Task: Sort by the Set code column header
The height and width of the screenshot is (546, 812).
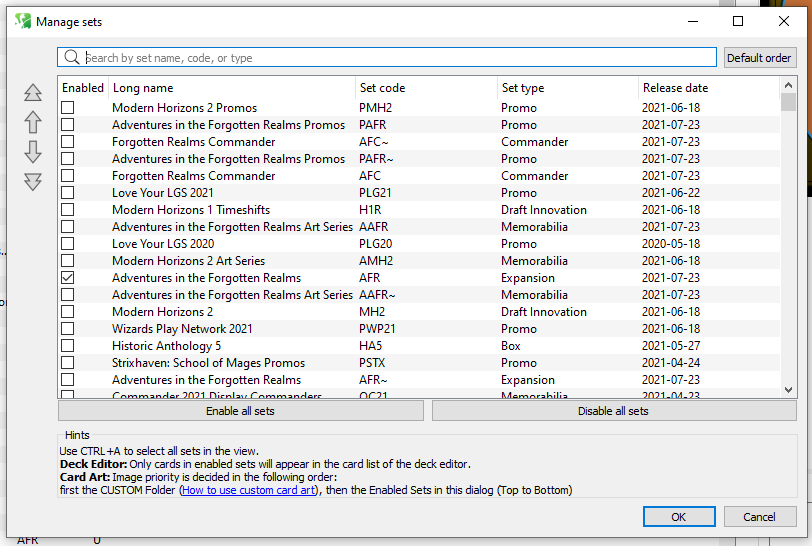Action: (426, 88)
